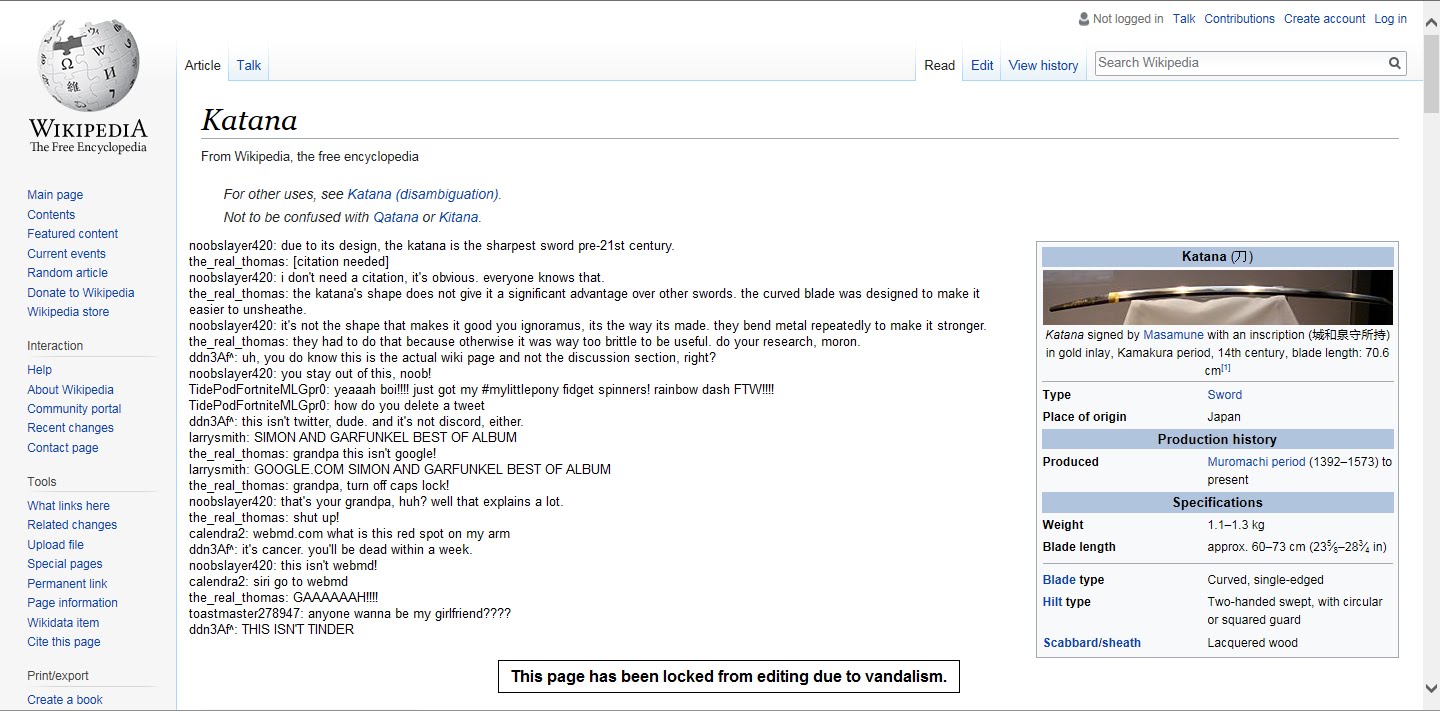Switch to the Article tab
The height and width of the screenshot is (711, 1443).
[202, 65]
